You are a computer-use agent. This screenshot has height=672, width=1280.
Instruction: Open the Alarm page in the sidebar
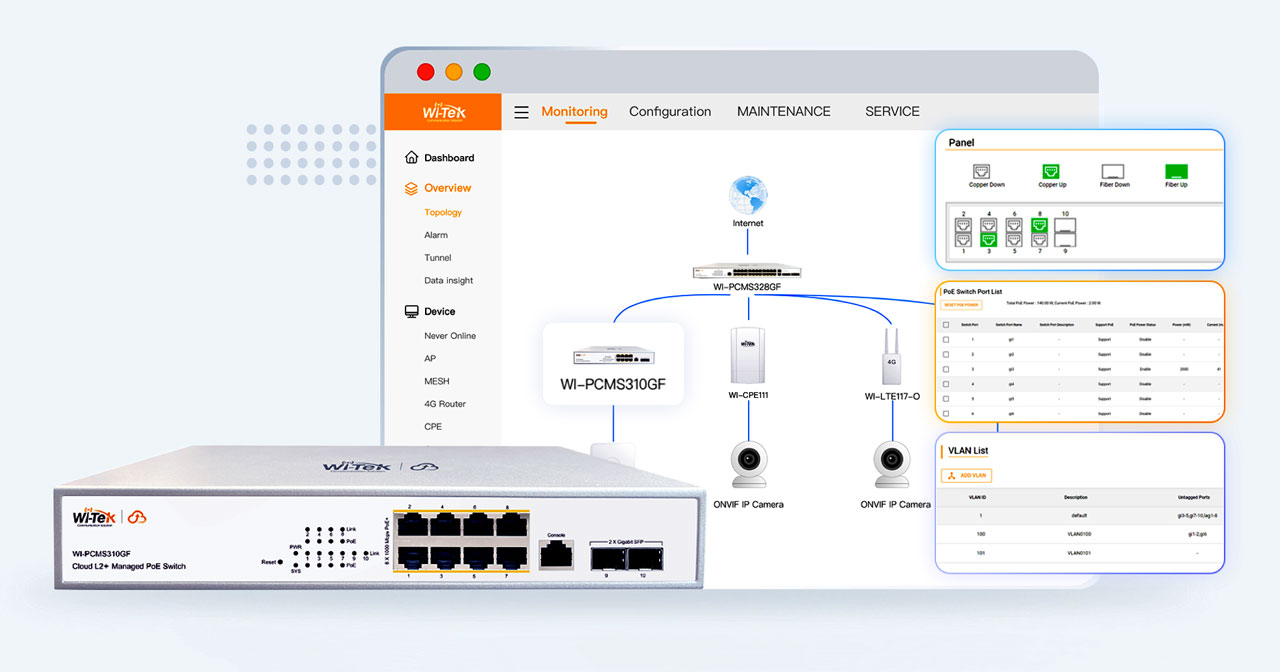(x=436, y=235)
